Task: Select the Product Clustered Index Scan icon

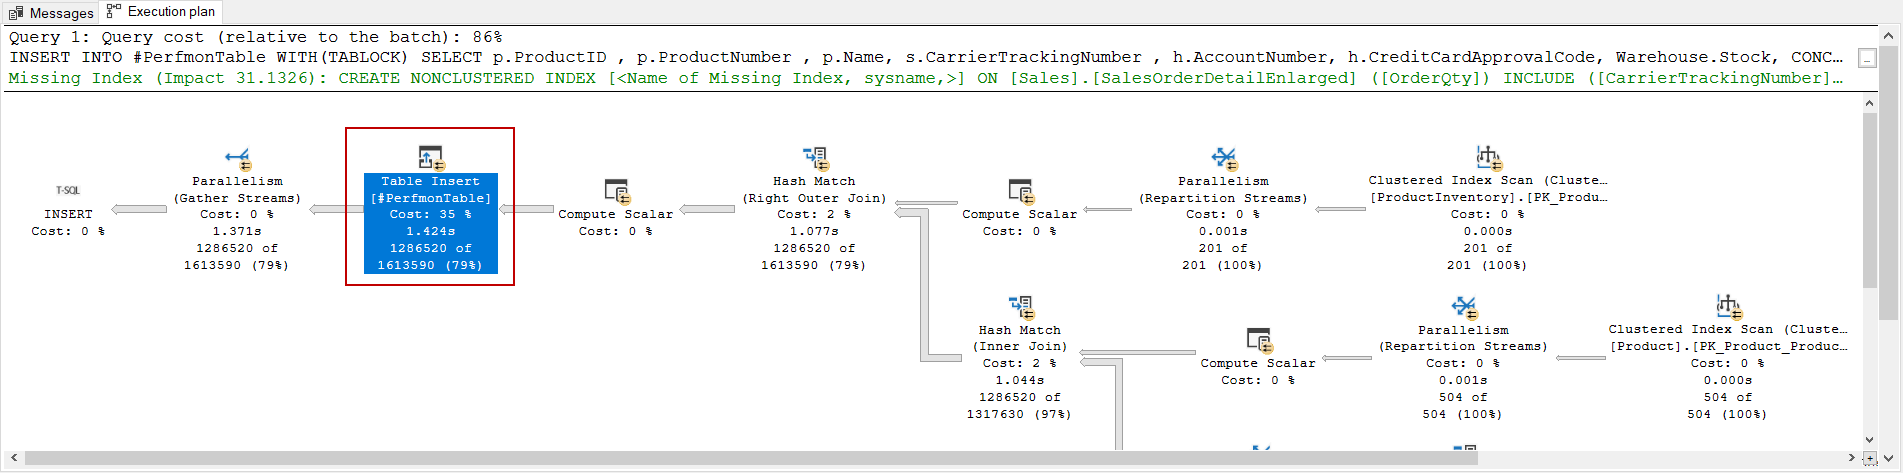Action: 1728,306
